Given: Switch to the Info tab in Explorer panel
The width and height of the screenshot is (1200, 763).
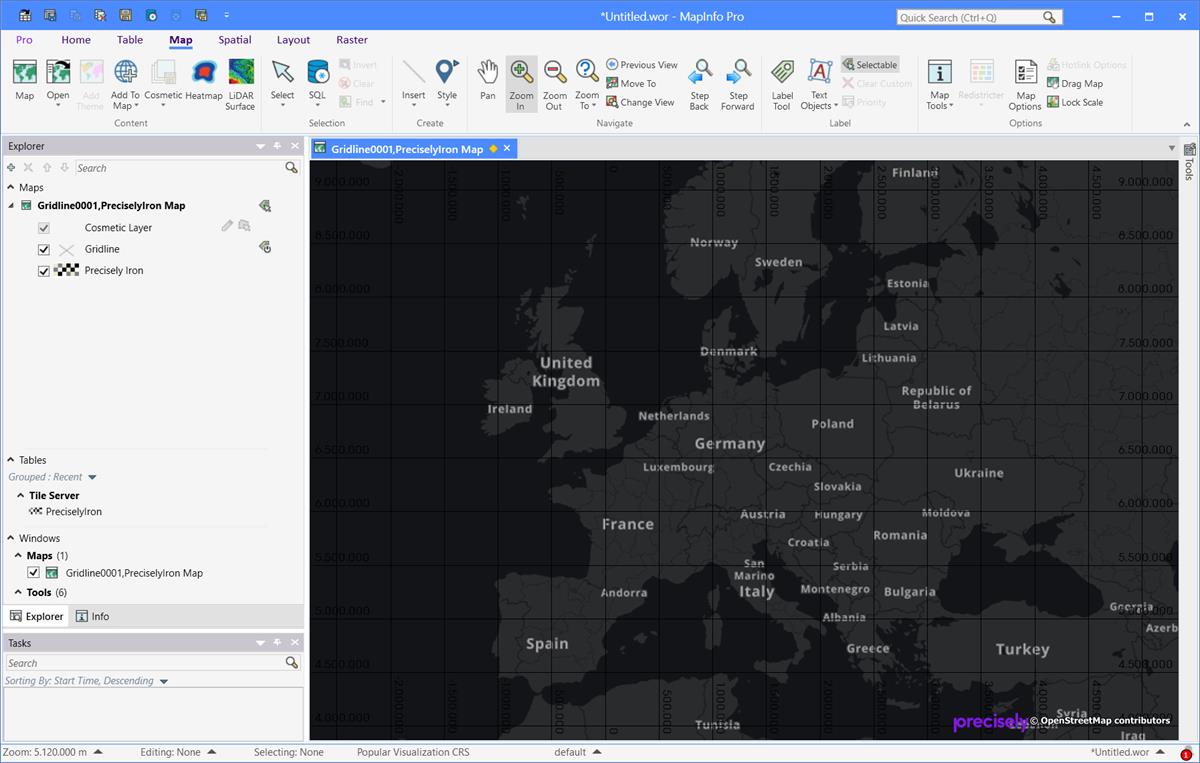Looking at the screenshot, I should click(92, 616).
